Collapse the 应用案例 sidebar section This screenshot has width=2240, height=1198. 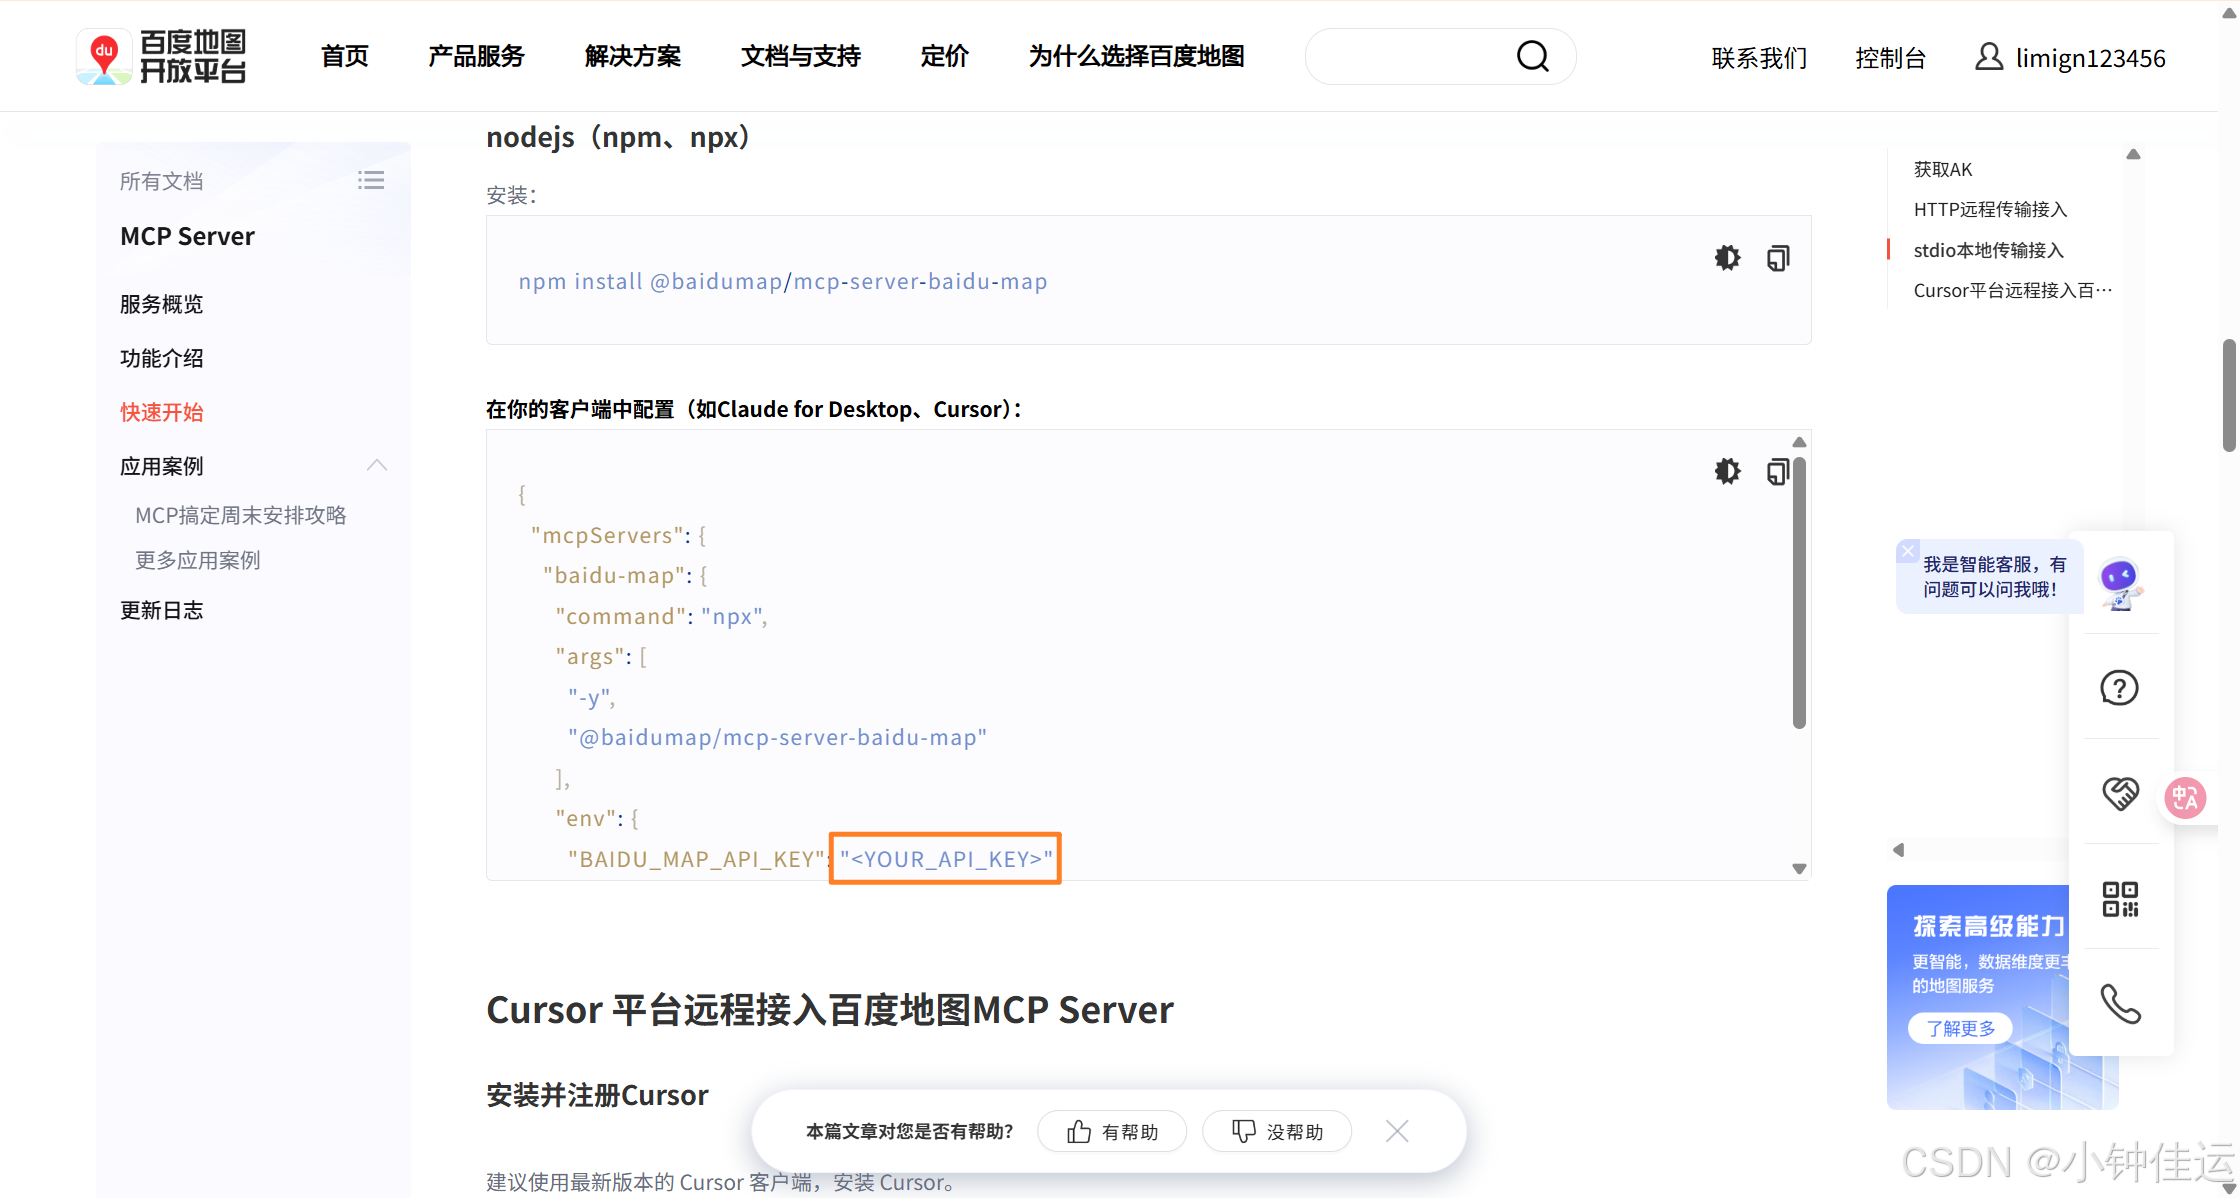click(x=377, y=465)
